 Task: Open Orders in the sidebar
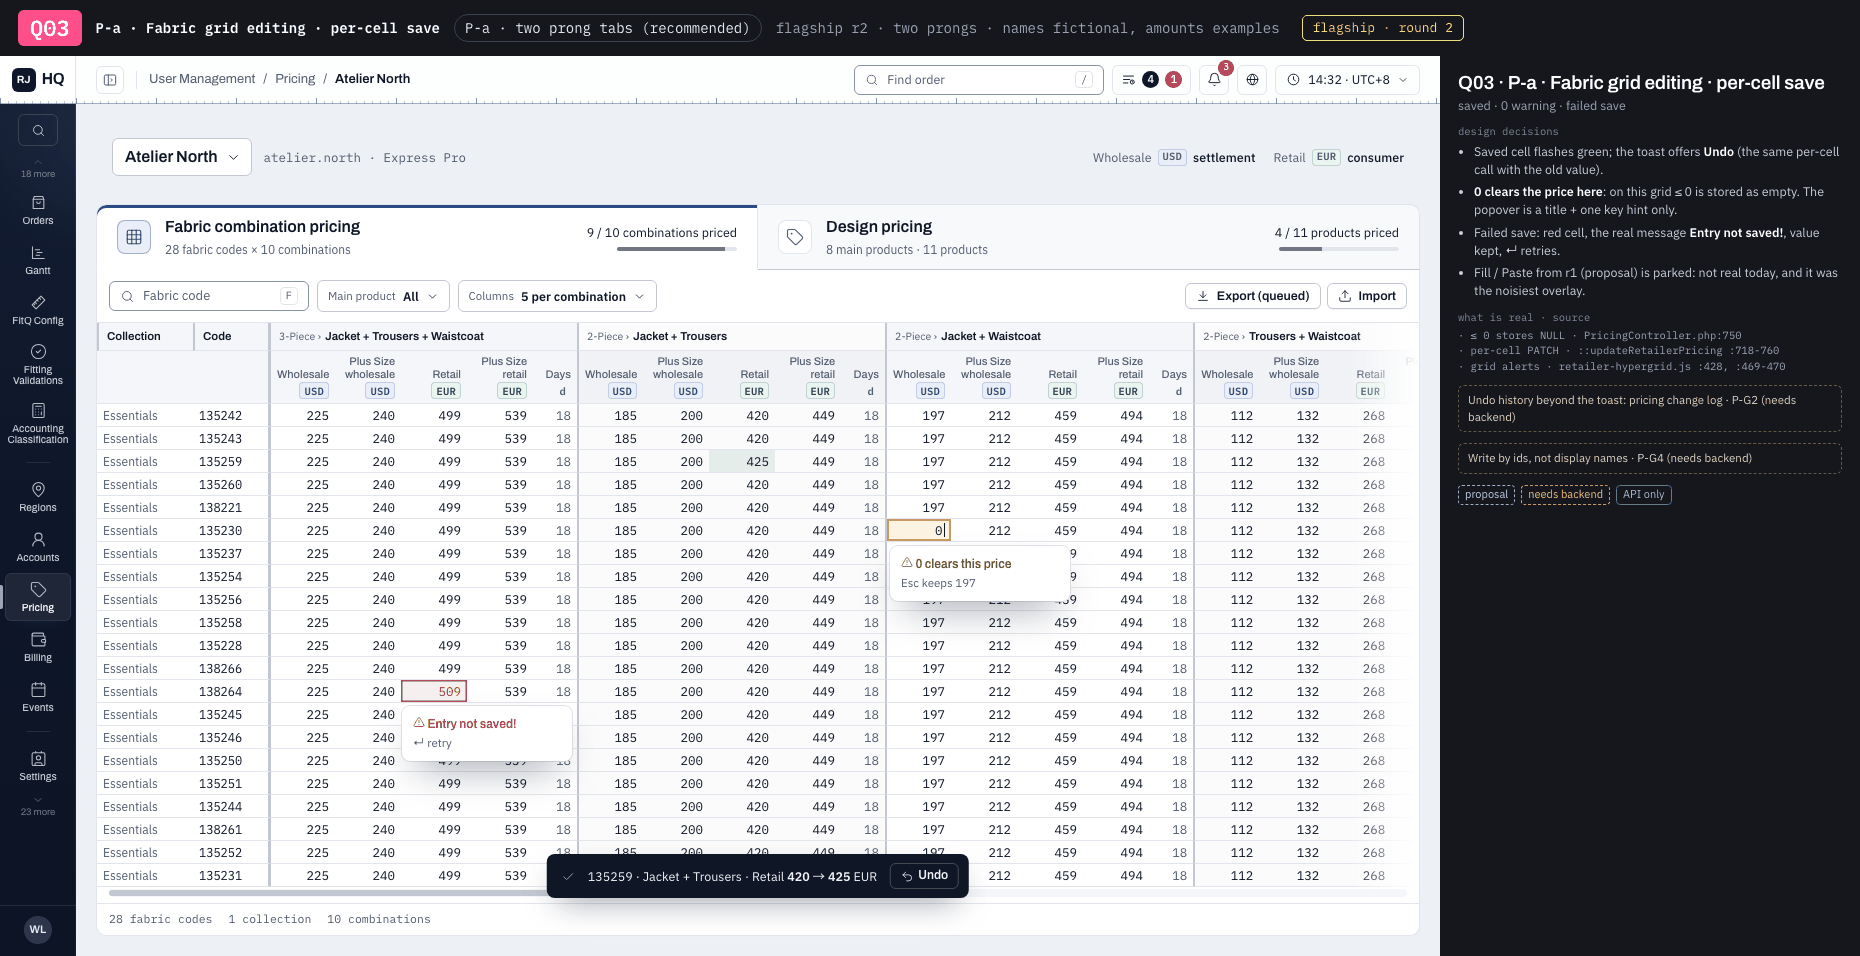coord(38,210)
